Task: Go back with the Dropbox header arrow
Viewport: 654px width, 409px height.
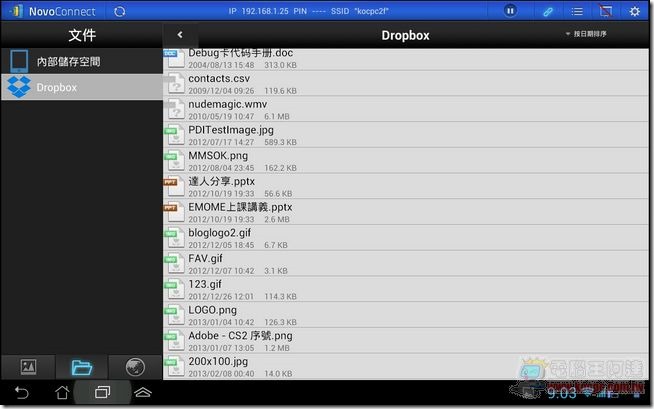Action: pos(180,35)
